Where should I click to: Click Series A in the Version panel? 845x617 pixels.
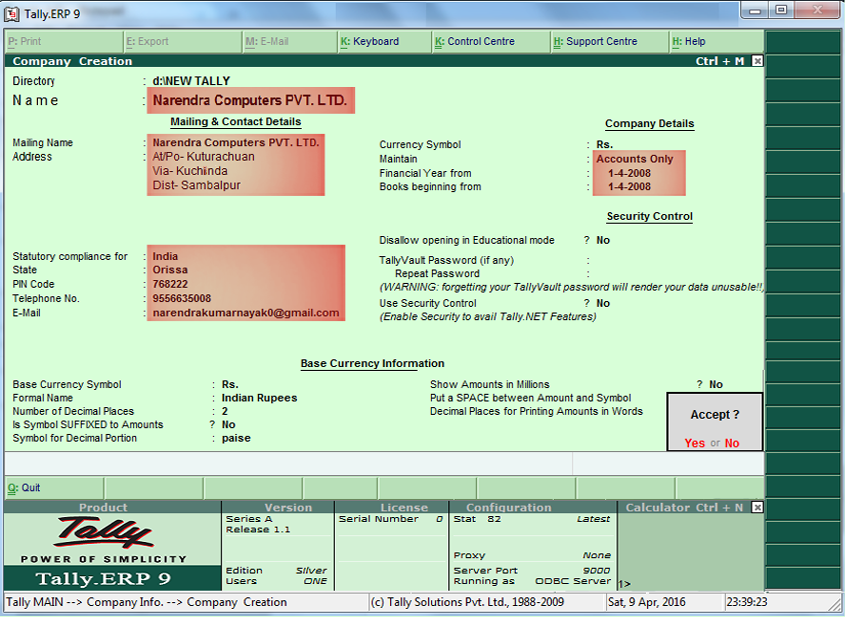249,519
